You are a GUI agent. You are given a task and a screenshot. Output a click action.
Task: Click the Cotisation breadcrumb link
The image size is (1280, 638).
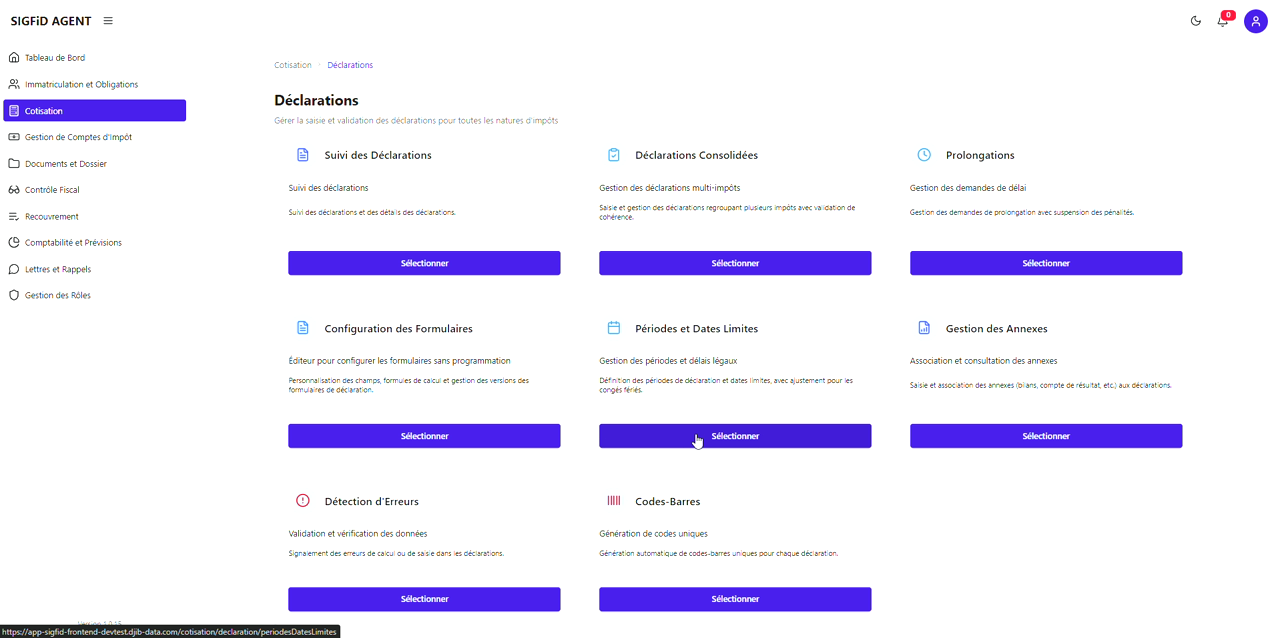pyautogui.click(x=293, y=65)
